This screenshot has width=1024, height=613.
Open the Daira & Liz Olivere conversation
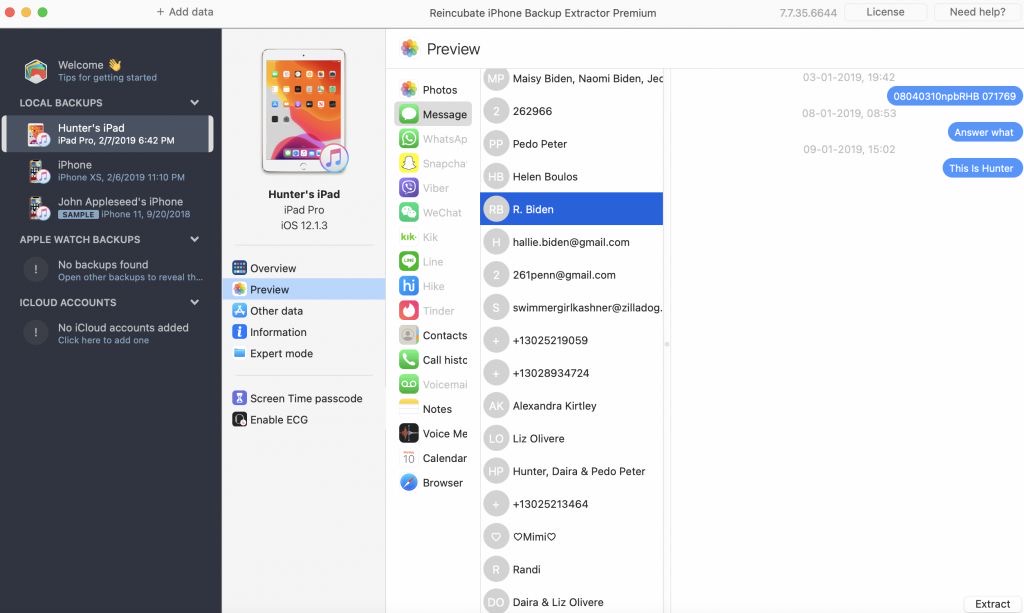point(571,602)
